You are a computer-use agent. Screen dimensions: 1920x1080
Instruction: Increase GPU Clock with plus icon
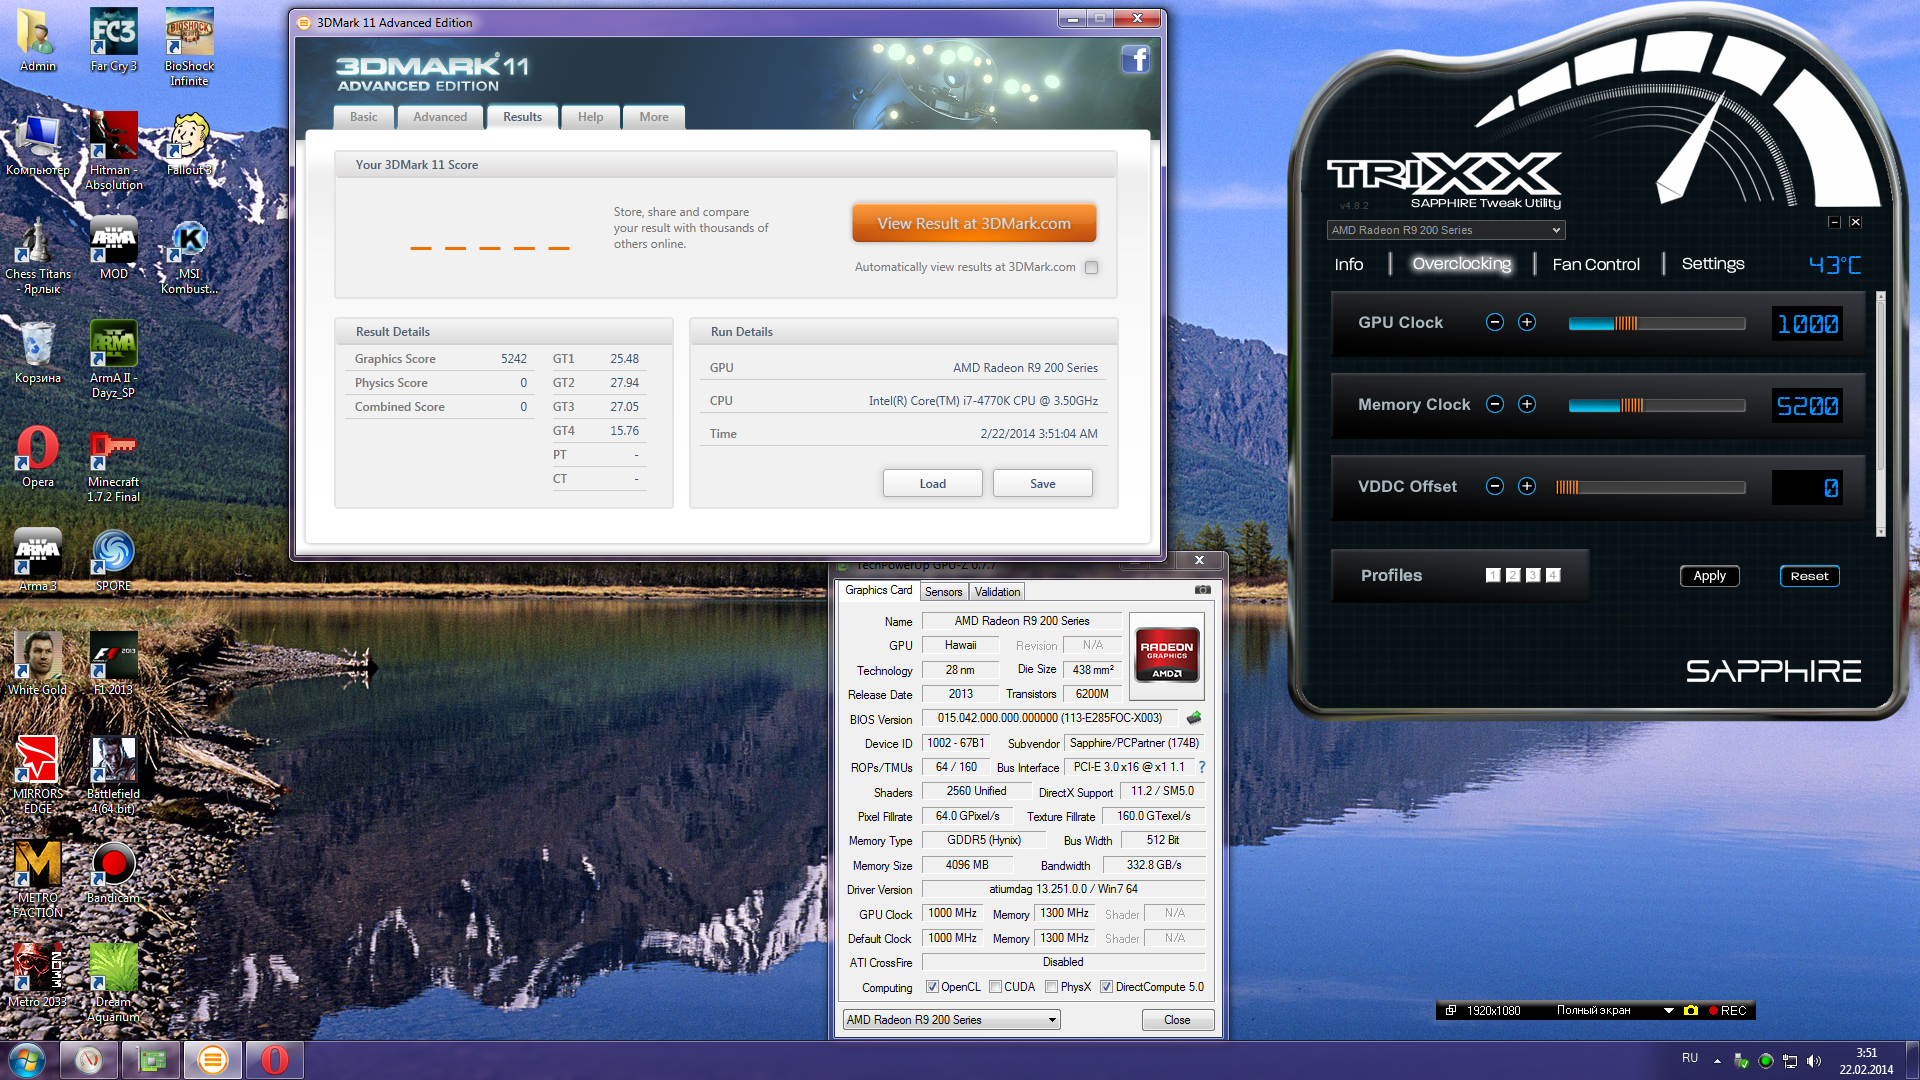[x=1527, y=322]
